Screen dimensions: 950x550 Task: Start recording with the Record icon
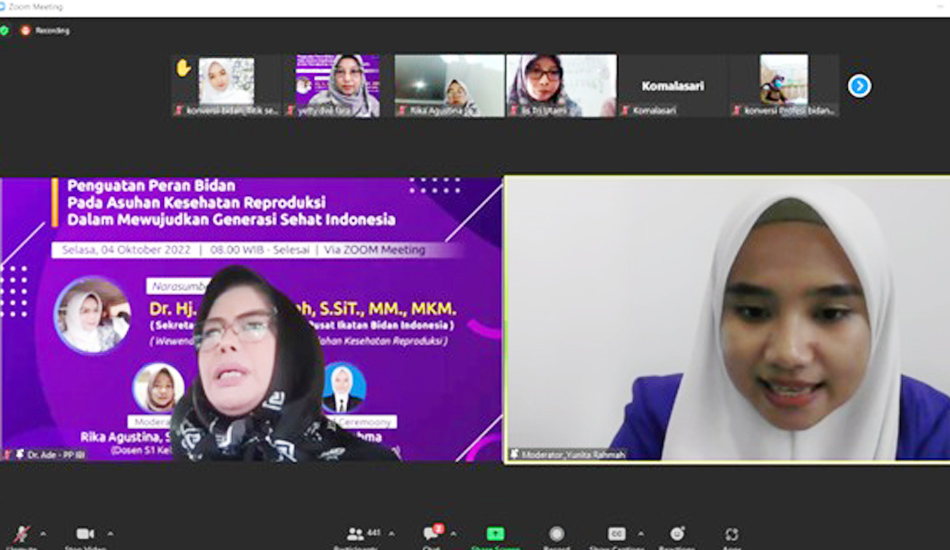(x=556, y=535)
